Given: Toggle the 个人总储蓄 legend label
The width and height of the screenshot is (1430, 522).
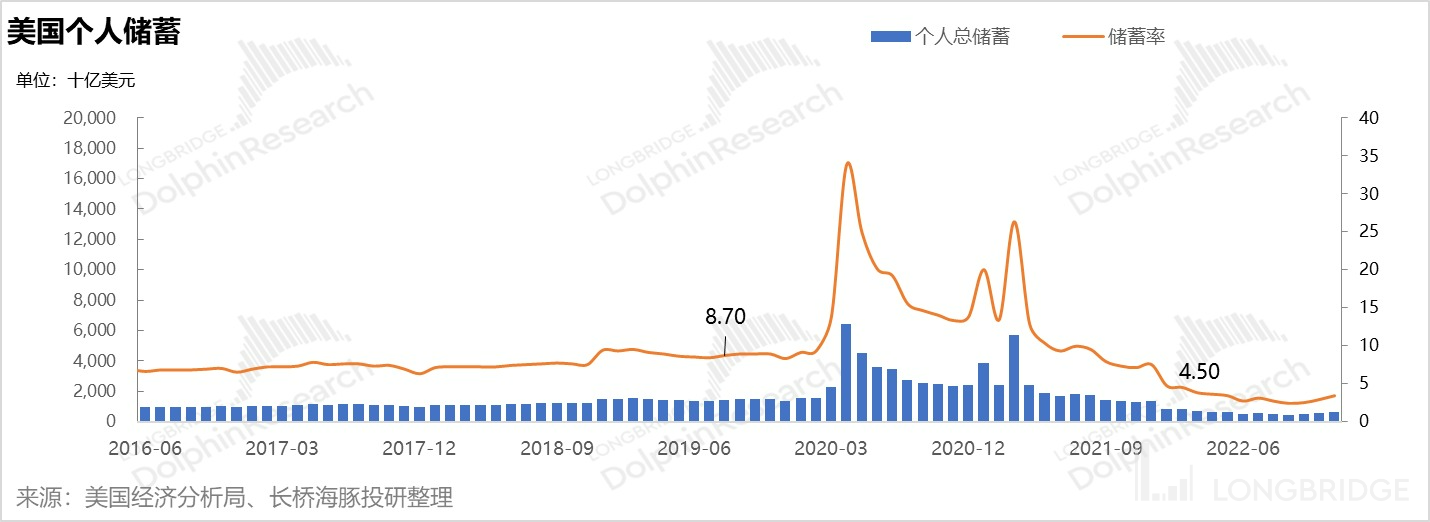Looking at the screenshot, I should (x=962, y=37).
